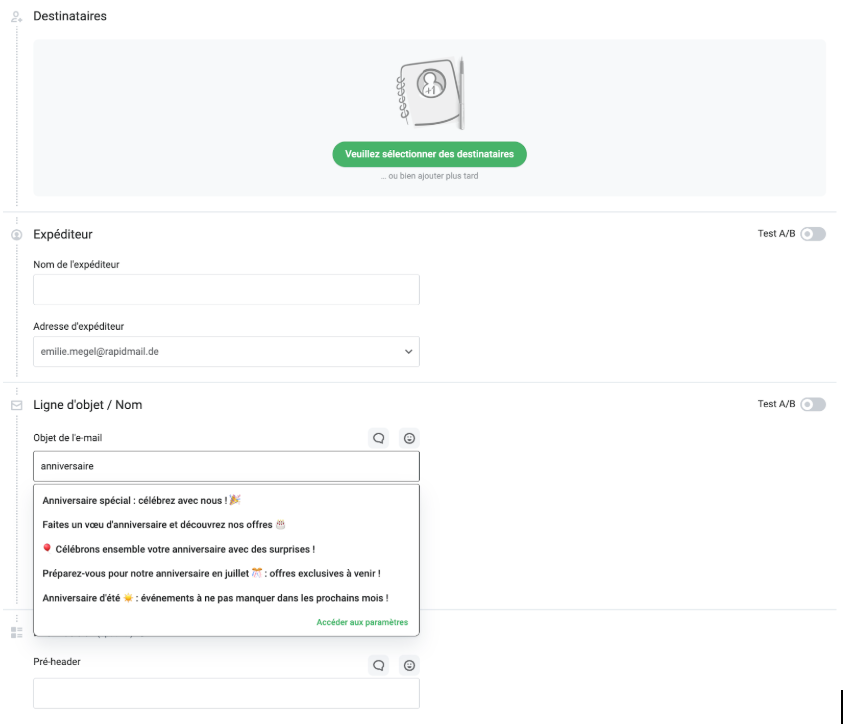Viewport: 843px width, 726px height.
Task: Click the pre-header suggestions bubble icon
Action: pyautogui.click(x=378, y=665)
